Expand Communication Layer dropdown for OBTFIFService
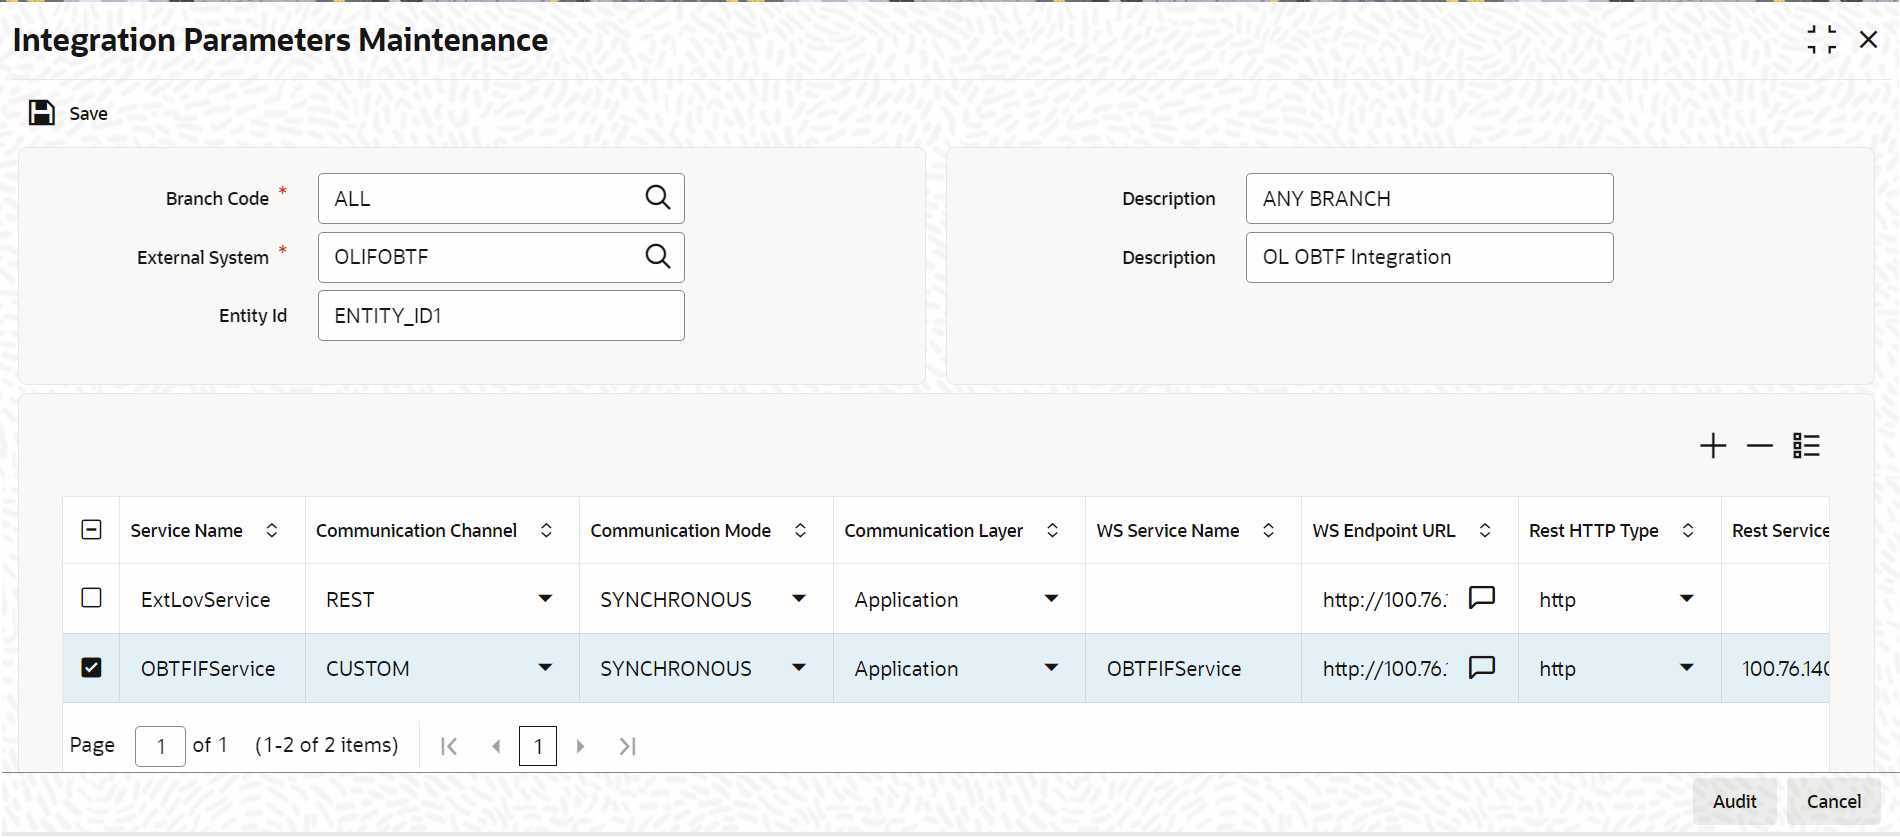 tap(1051, 668)
